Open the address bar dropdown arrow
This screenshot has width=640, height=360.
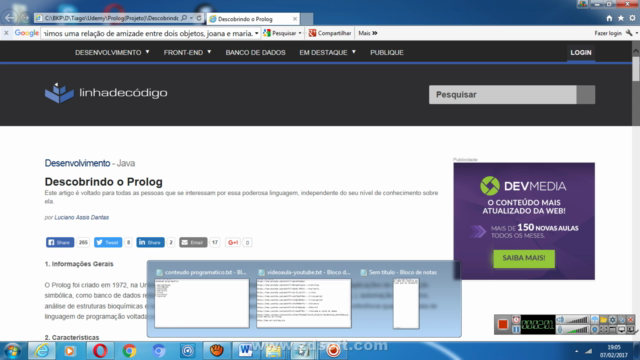click(191, 18)
